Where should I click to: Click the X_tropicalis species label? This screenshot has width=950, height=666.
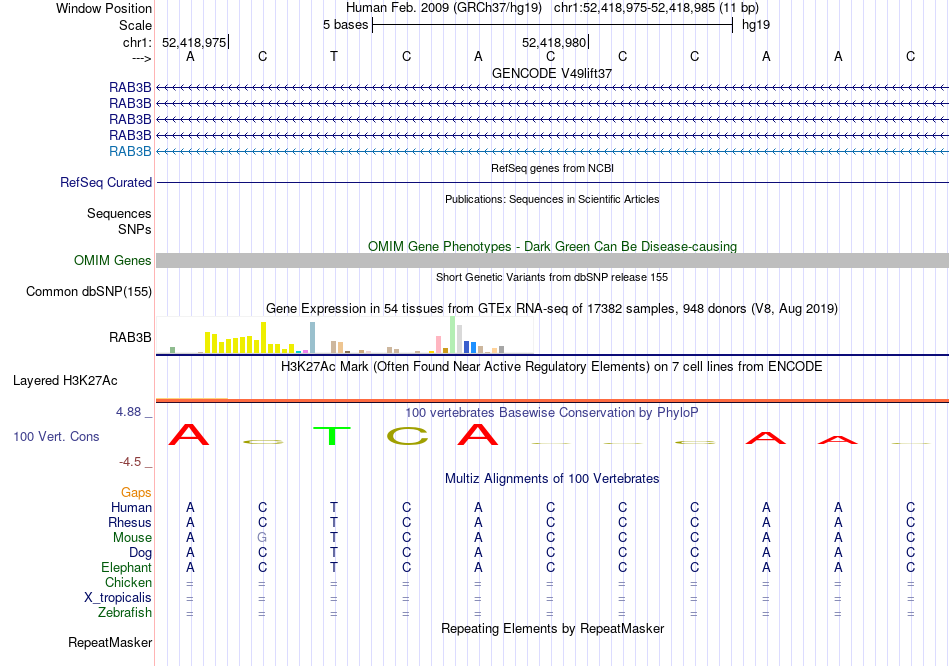118,598
